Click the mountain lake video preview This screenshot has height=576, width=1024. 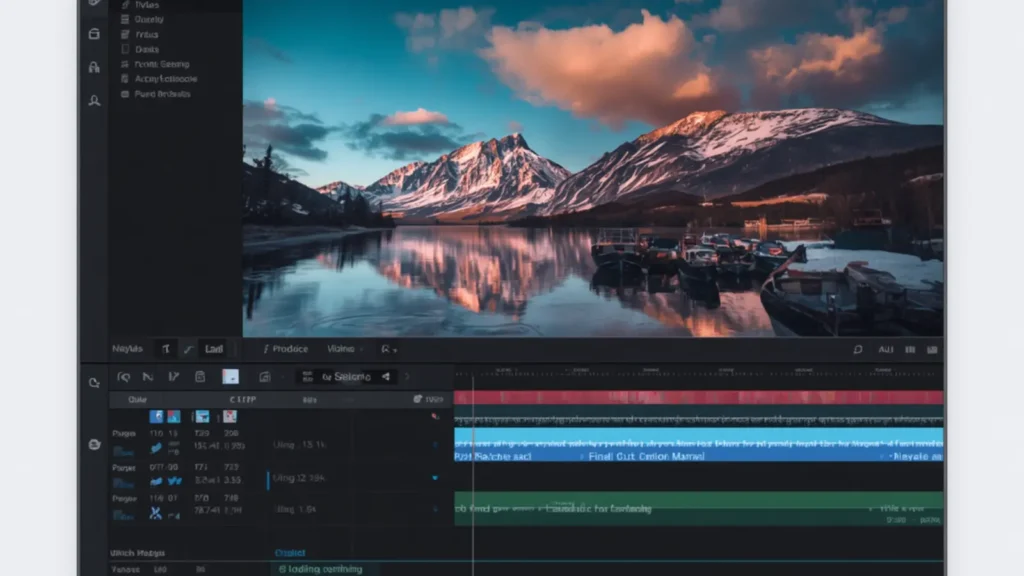[593, 168]
